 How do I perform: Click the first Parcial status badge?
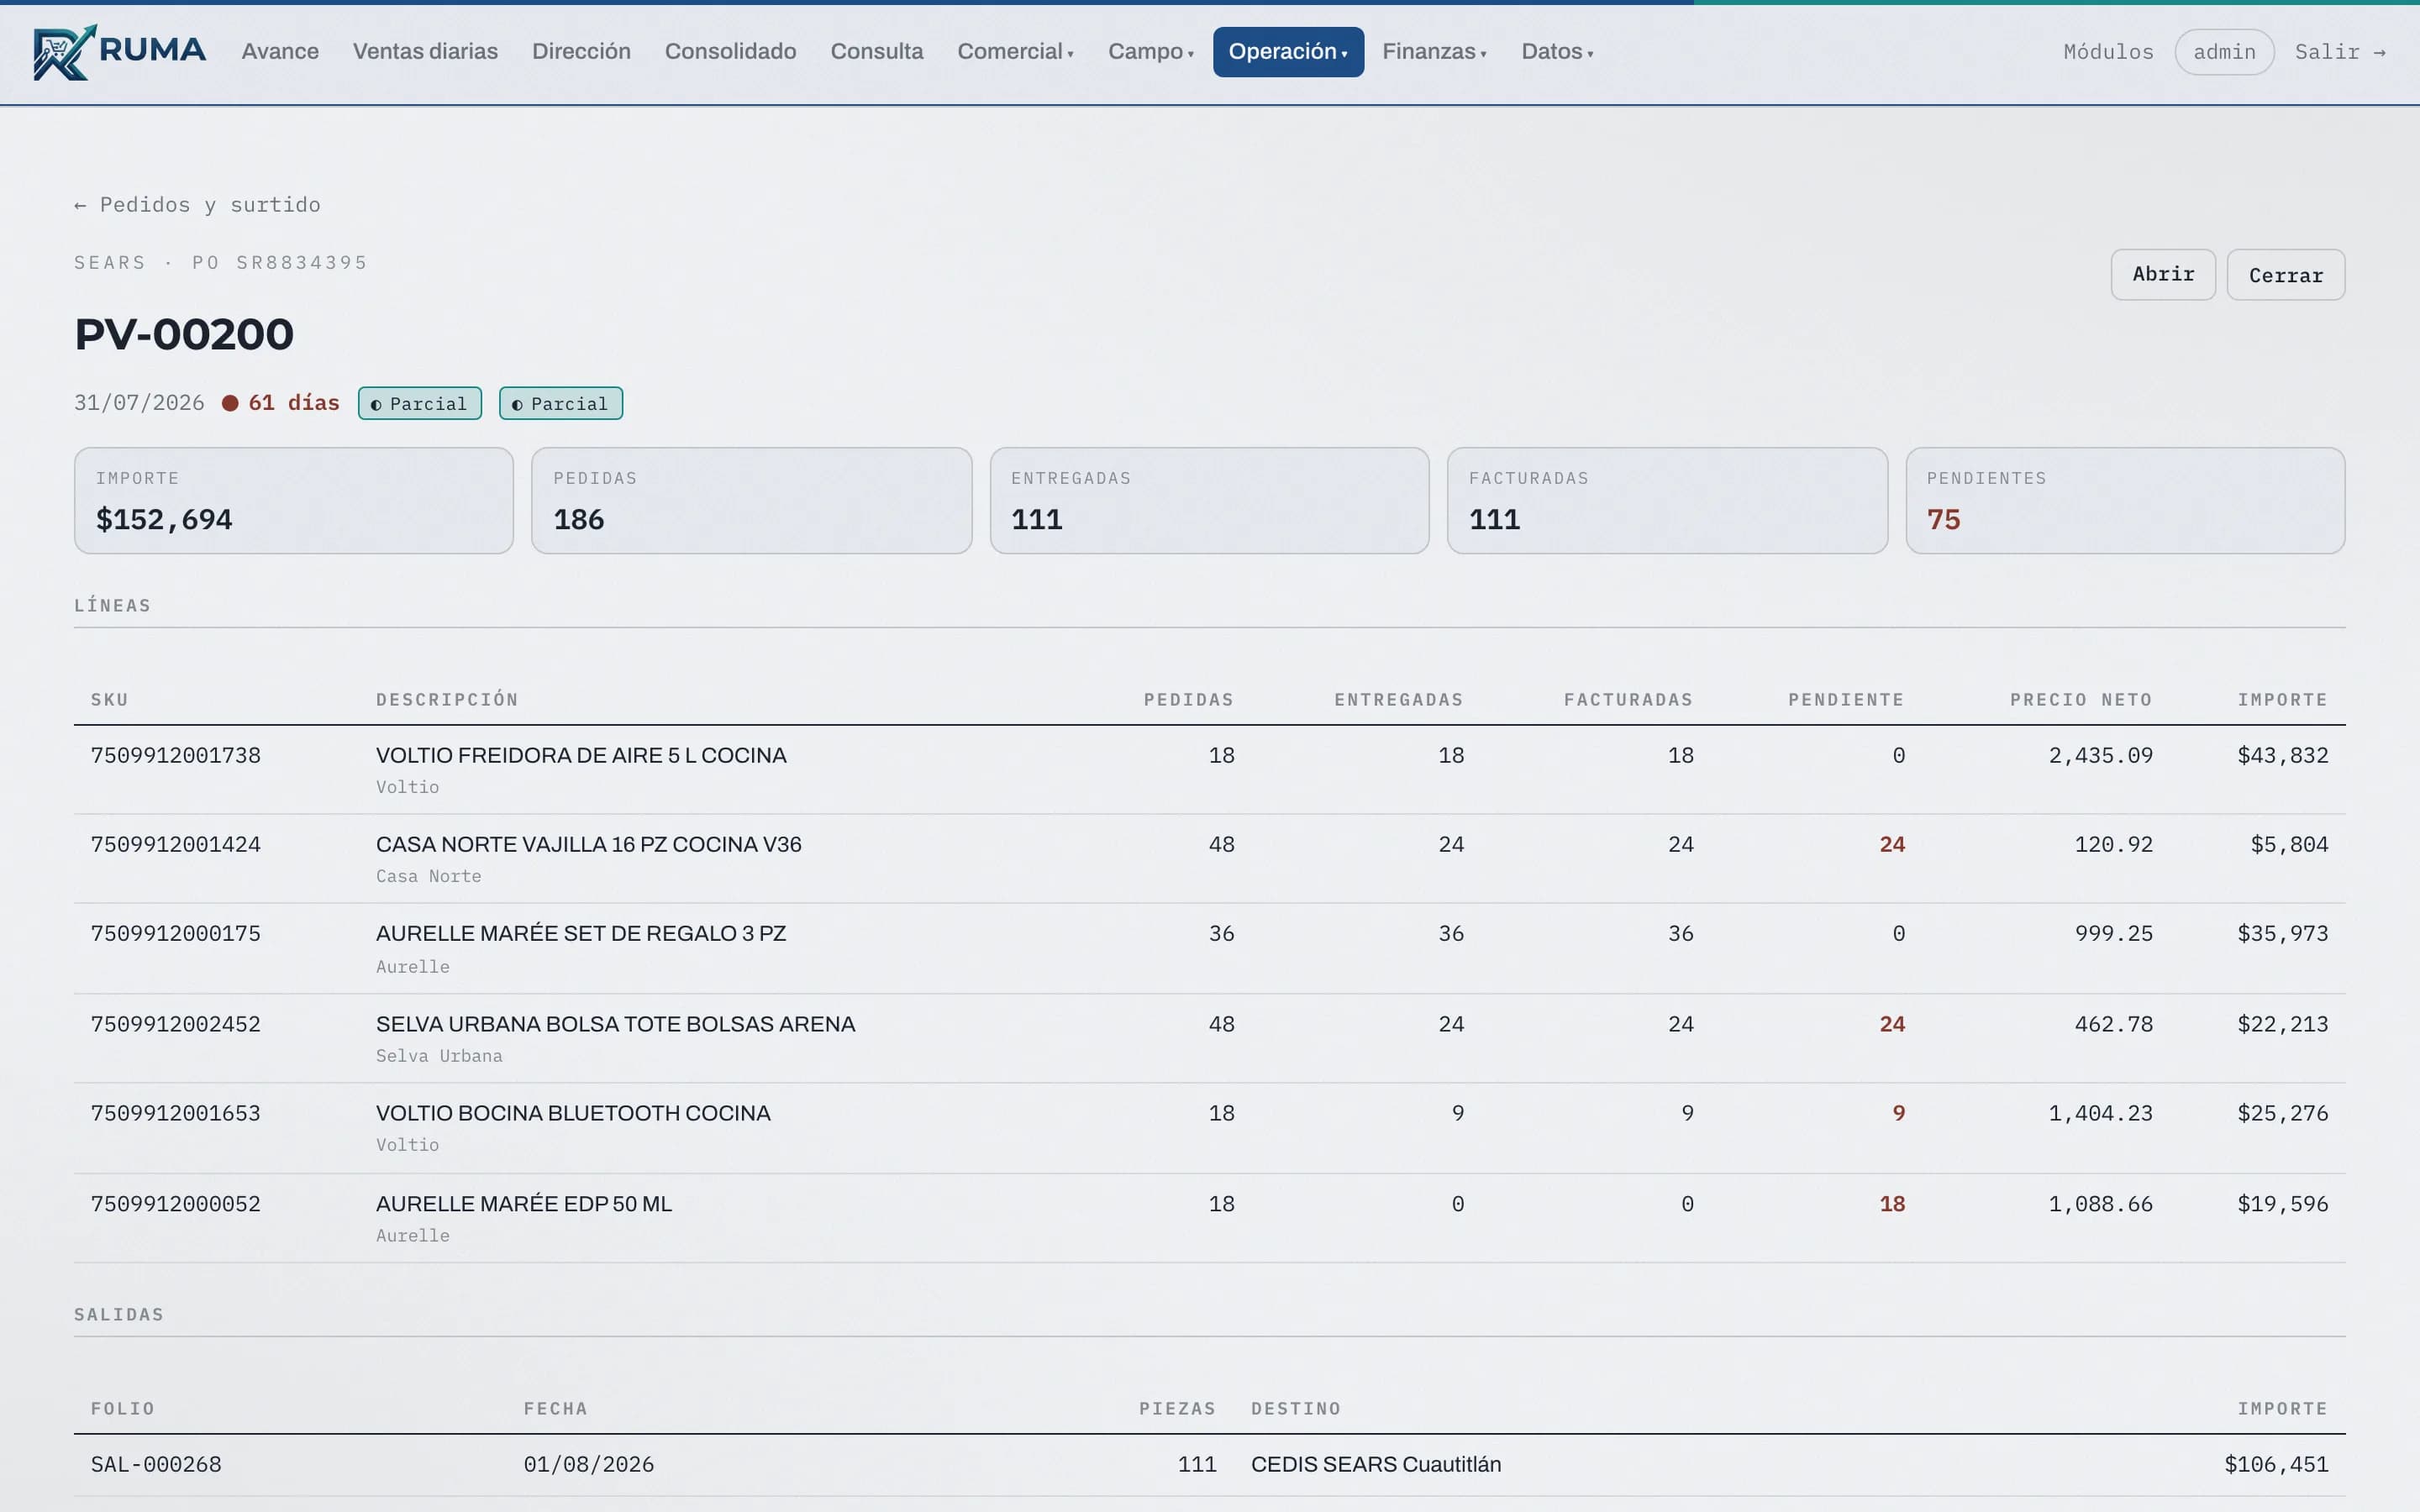click(420, 403)
